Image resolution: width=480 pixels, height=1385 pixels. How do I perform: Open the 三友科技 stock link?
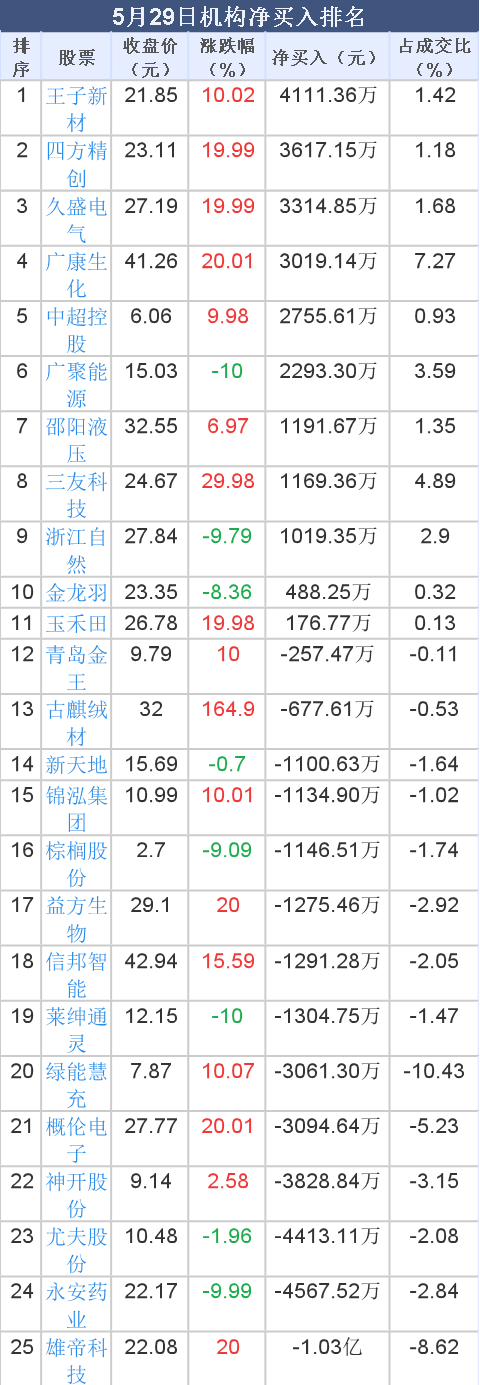tap(77, 494)
